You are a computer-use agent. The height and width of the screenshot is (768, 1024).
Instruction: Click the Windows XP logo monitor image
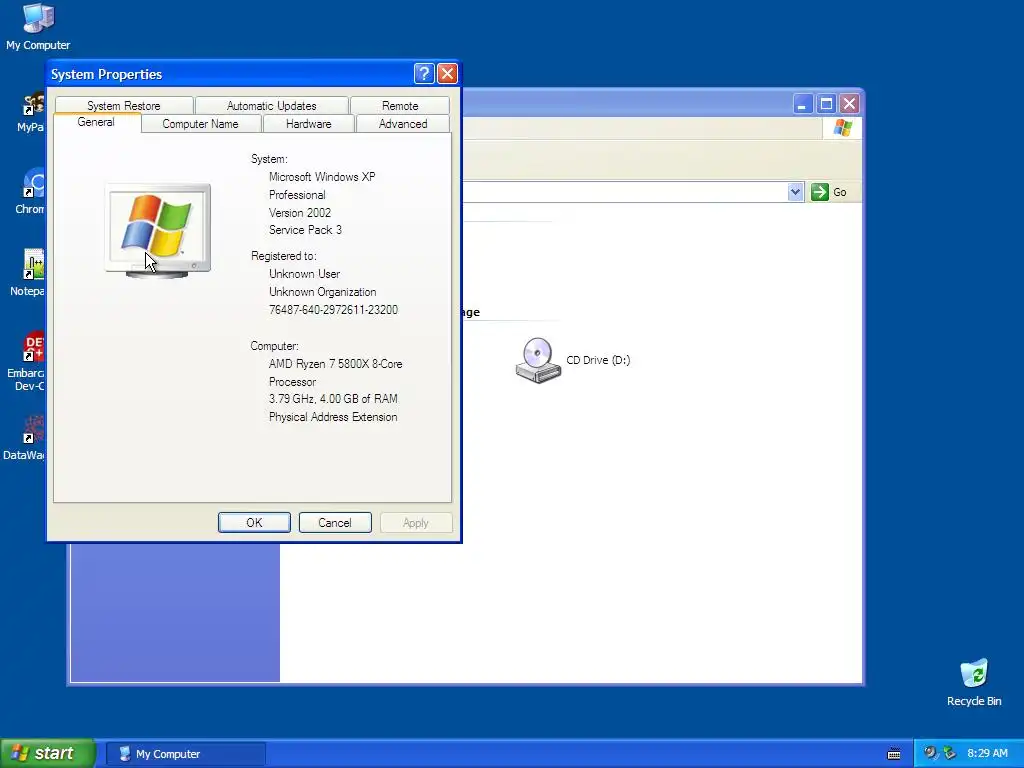click(x=157, y=231)
